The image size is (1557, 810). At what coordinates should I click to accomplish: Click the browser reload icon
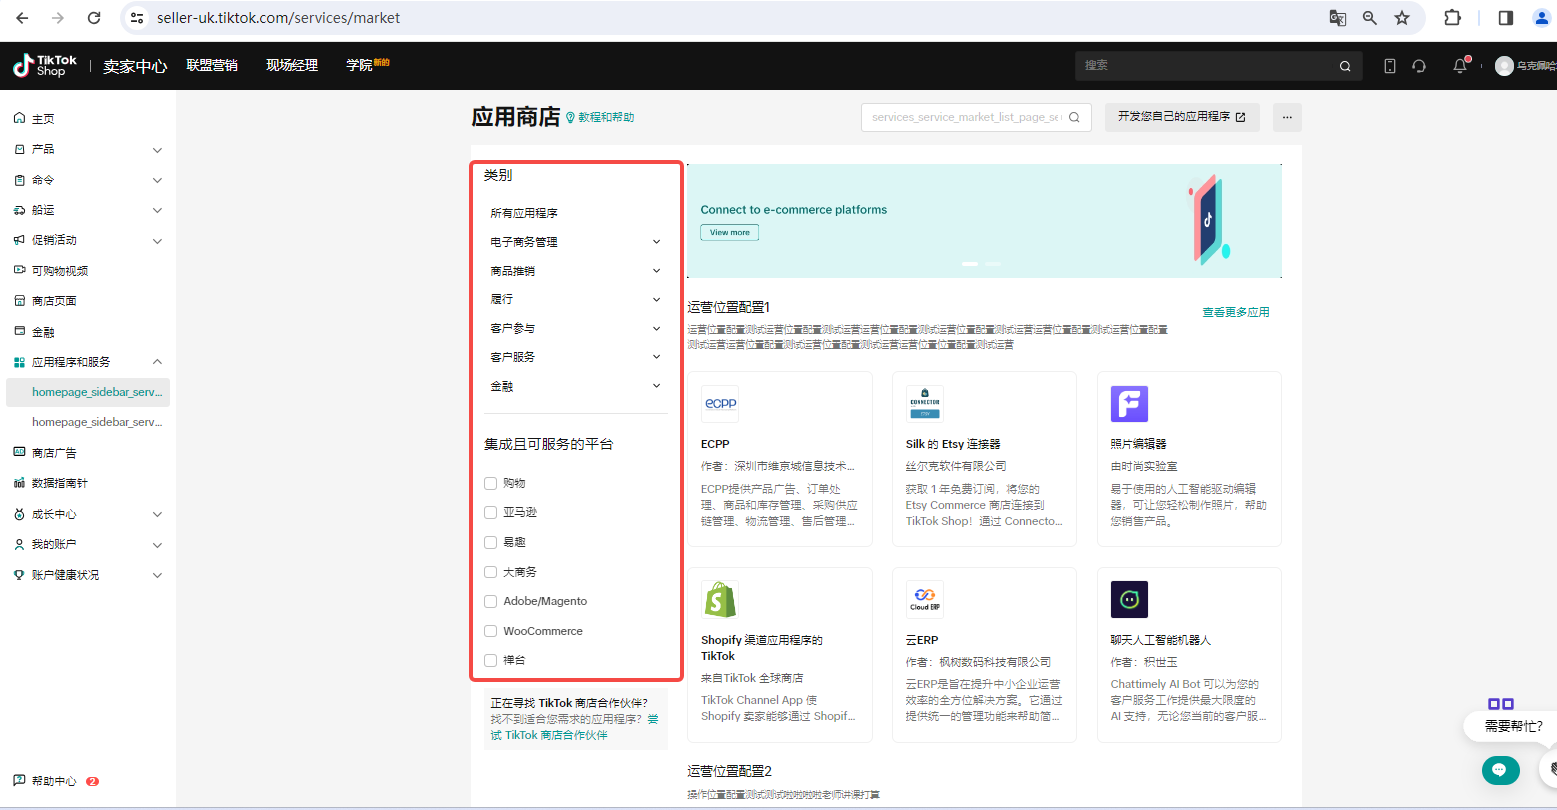[94, 18]
